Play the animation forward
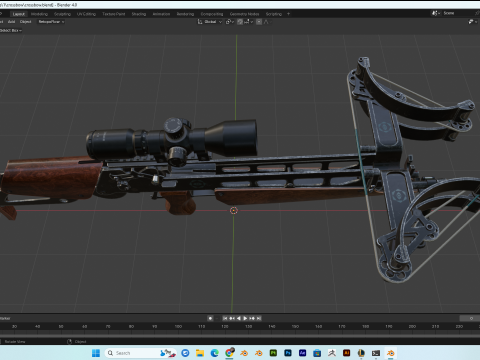 [245, 318]
